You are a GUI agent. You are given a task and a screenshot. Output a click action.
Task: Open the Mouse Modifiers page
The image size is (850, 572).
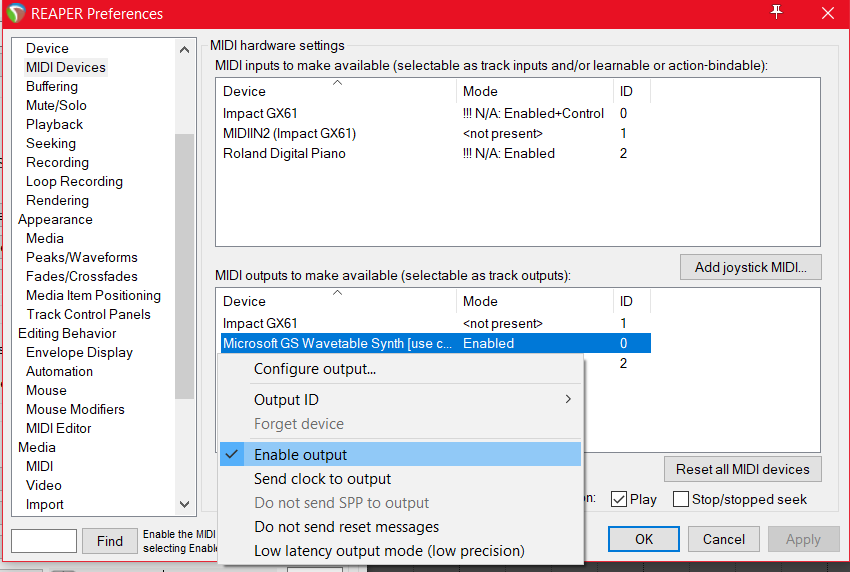[75, 409]
